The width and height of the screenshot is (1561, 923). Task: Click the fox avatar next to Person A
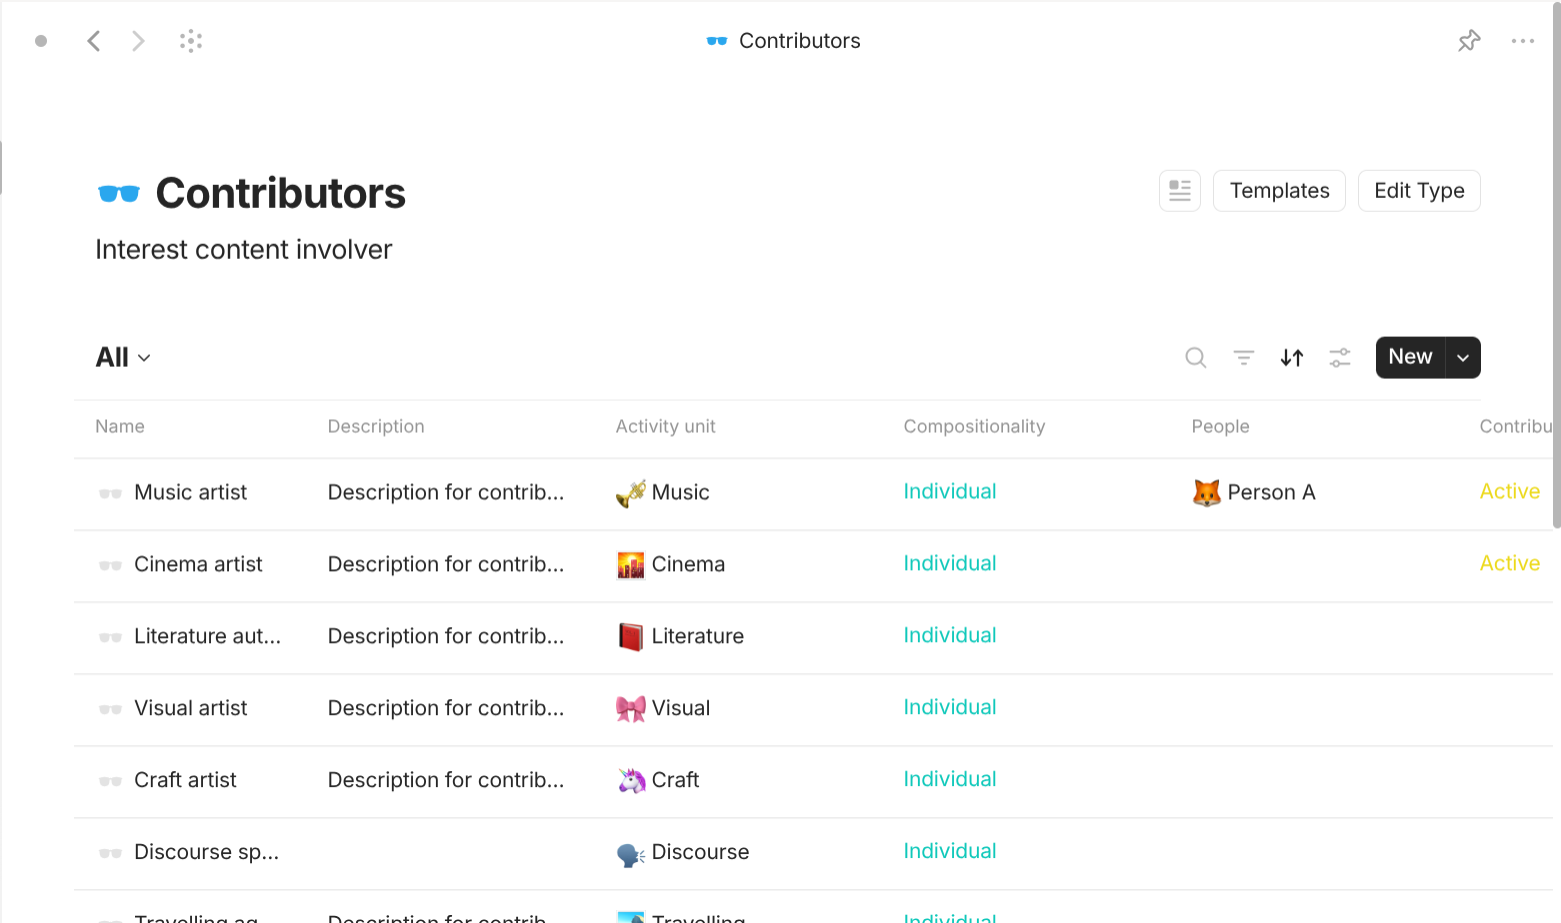point(1206,492)
